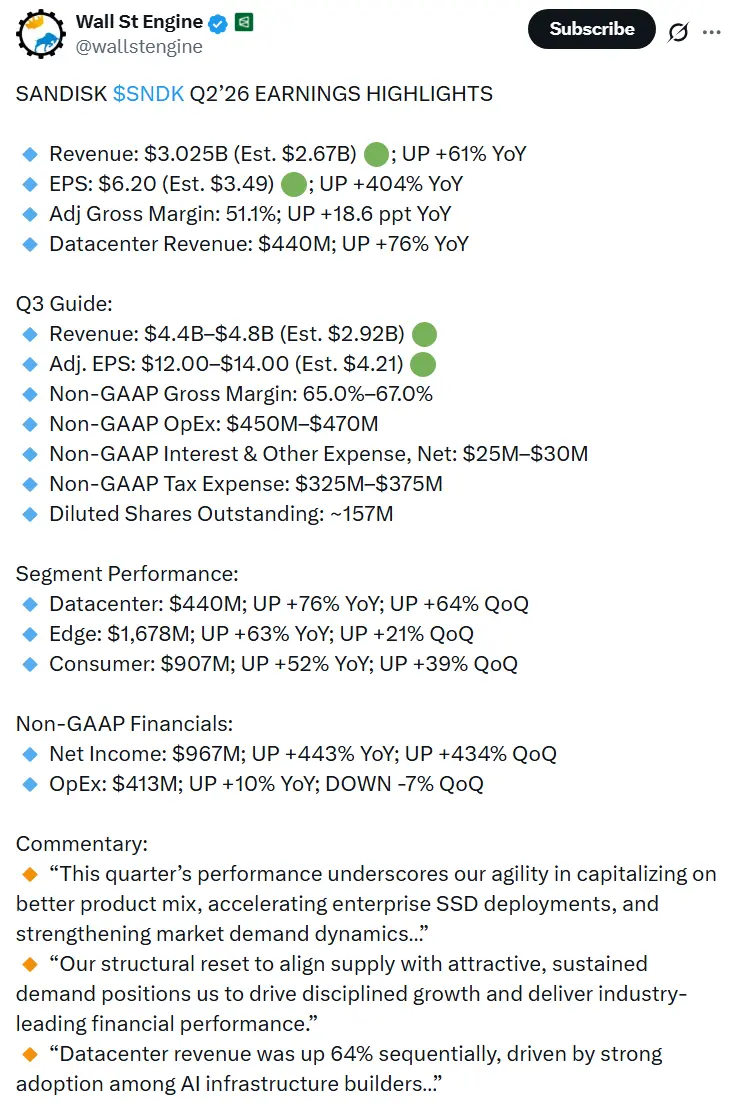The height and width of the screenshot is (1104, 732).
Task: Open the Wall St Engine display name
Action: (x=139, y=21)
